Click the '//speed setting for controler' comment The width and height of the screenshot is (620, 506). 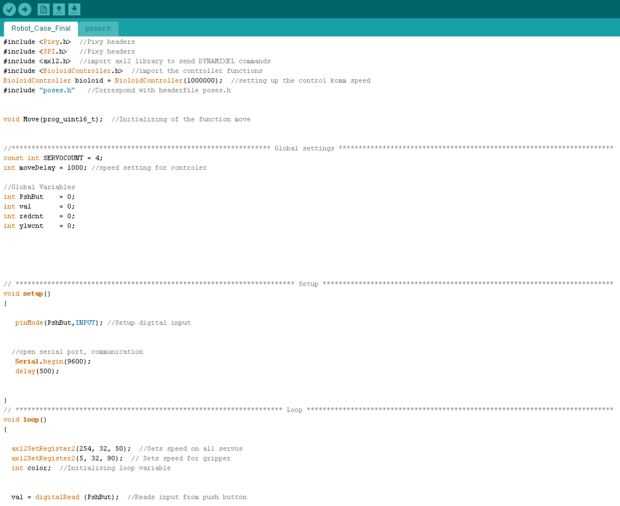pos(149,168)
